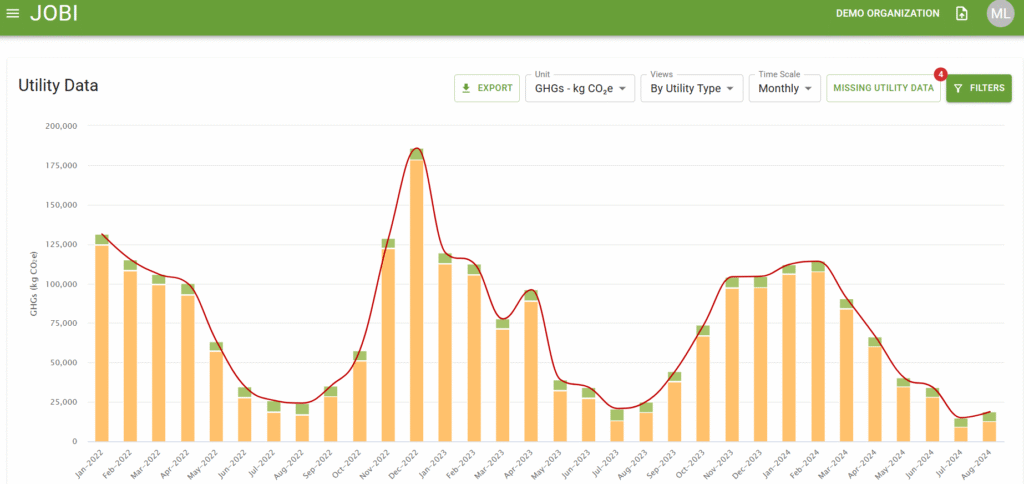
Task: Click the Apr-2023 bar in the chart
Action: click(531, 366)
